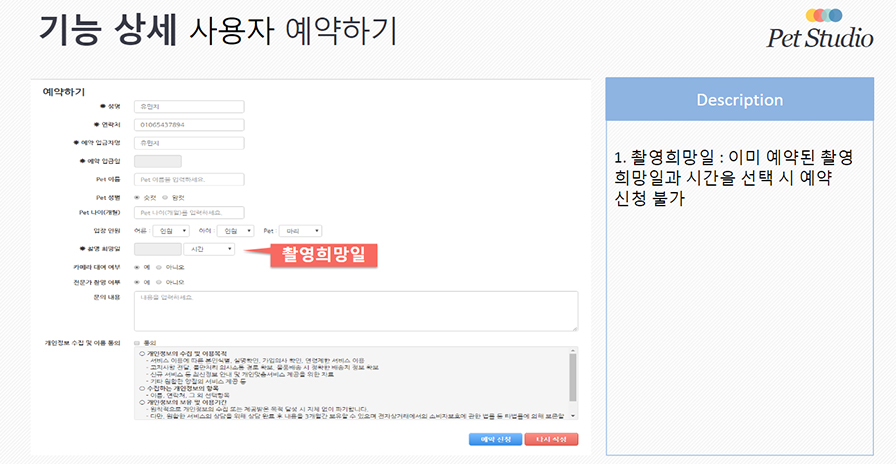Select 수컷 for Pet gender
The width and height of the screenshot is (896, 464).
click(x=137, y=196)
